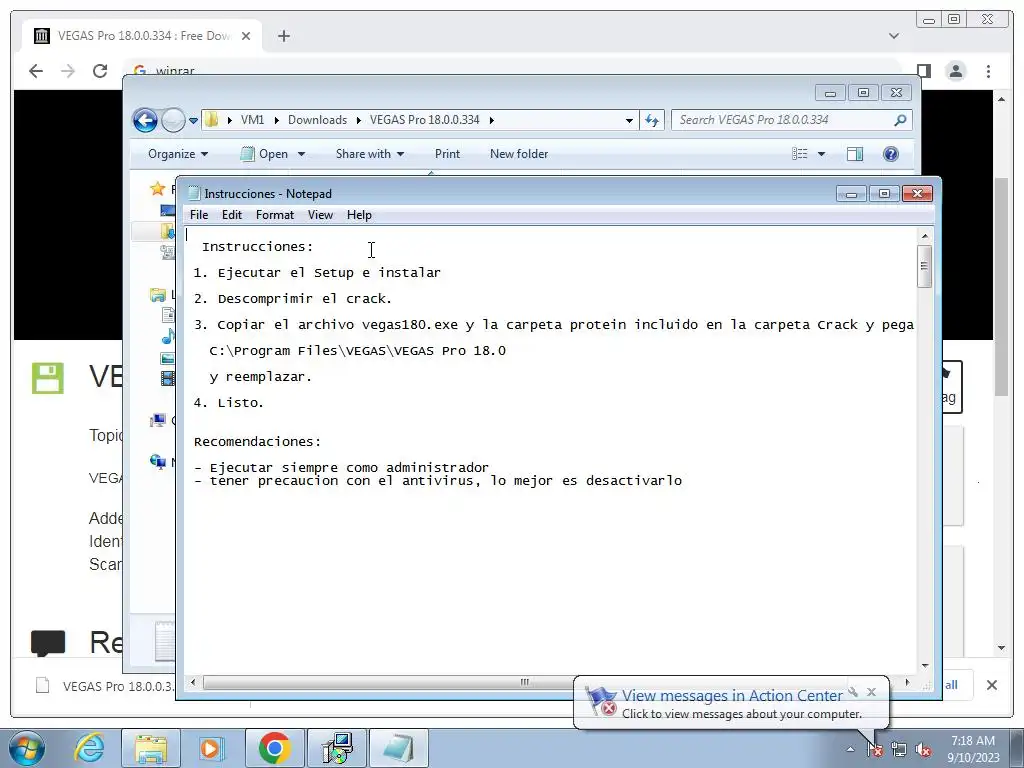Switch to the installer taskbar icon

[337, 748]
